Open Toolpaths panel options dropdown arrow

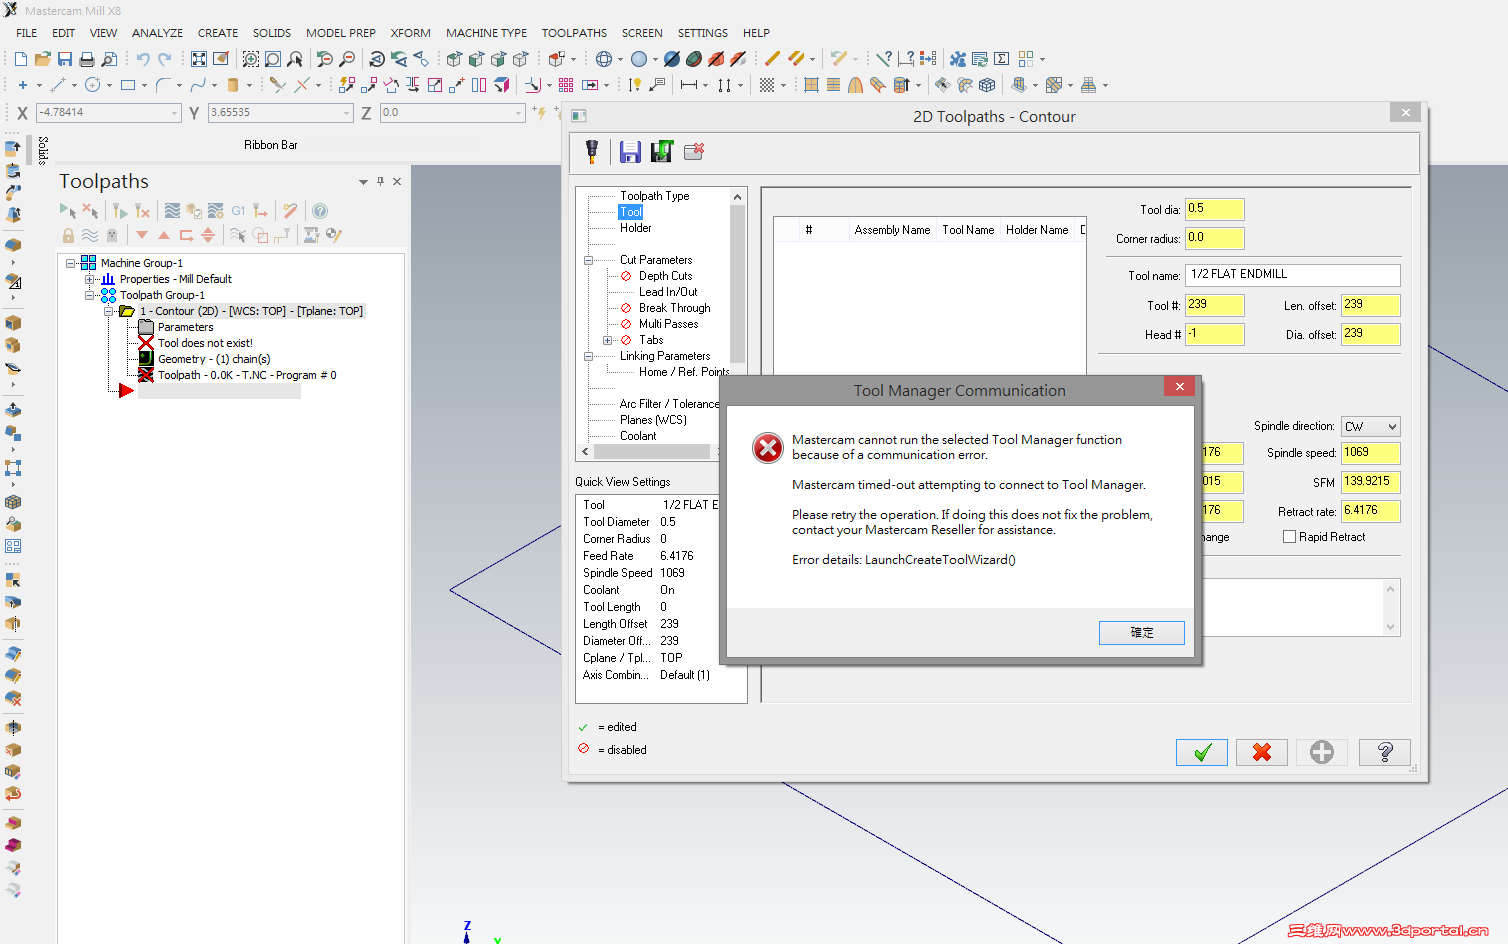[363, 182]
